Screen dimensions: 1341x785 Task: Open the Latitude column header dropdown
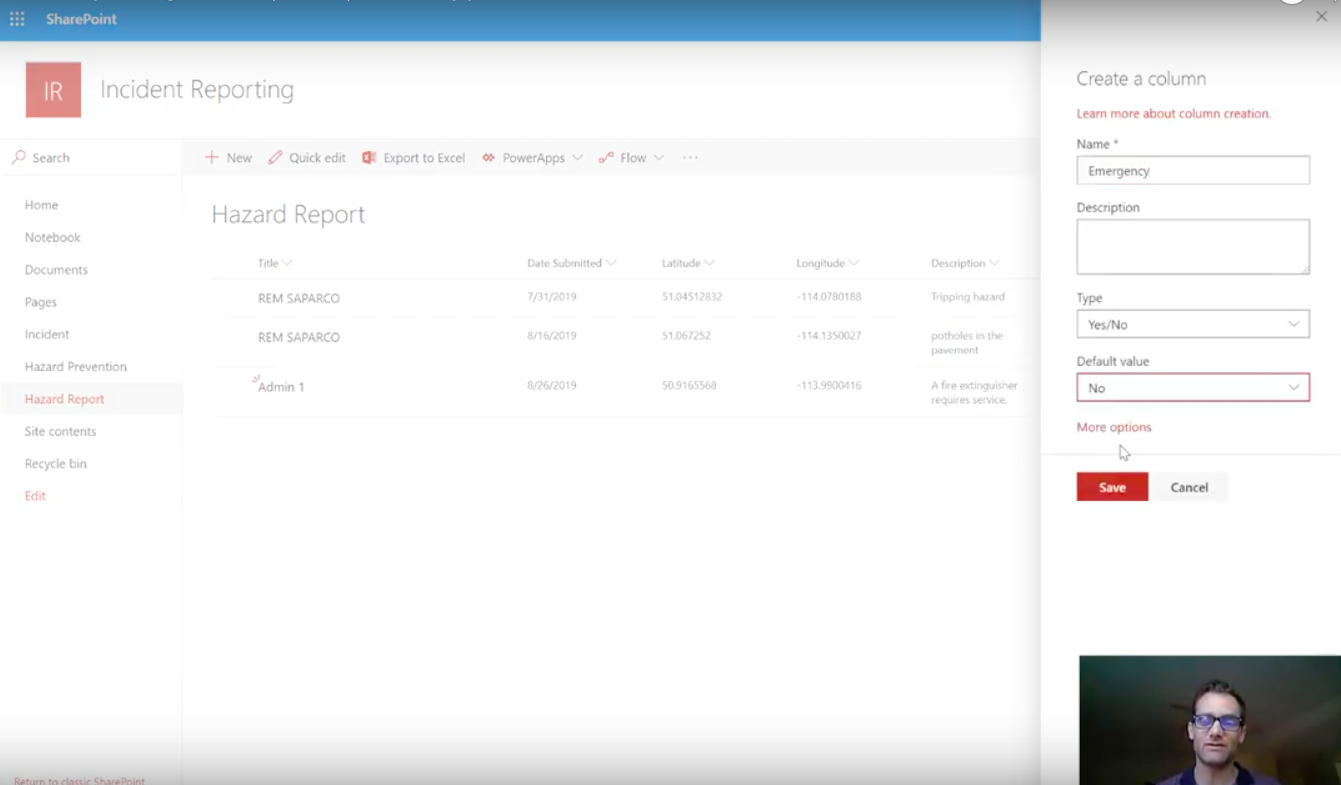click(x=709, y=263)
